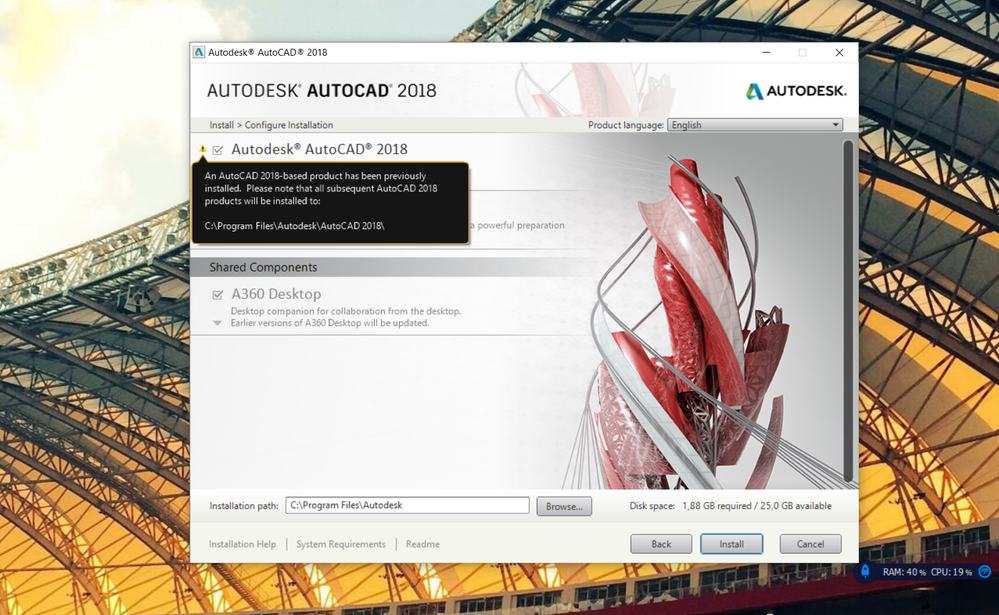Click the blue rocket icon in the system overlay
The height and width of the screenshot is (615, 999).
865,571
